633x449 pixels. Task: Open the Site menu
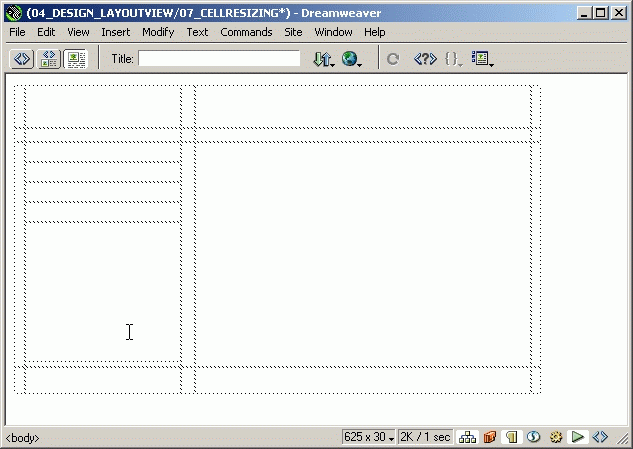[293, 32]
